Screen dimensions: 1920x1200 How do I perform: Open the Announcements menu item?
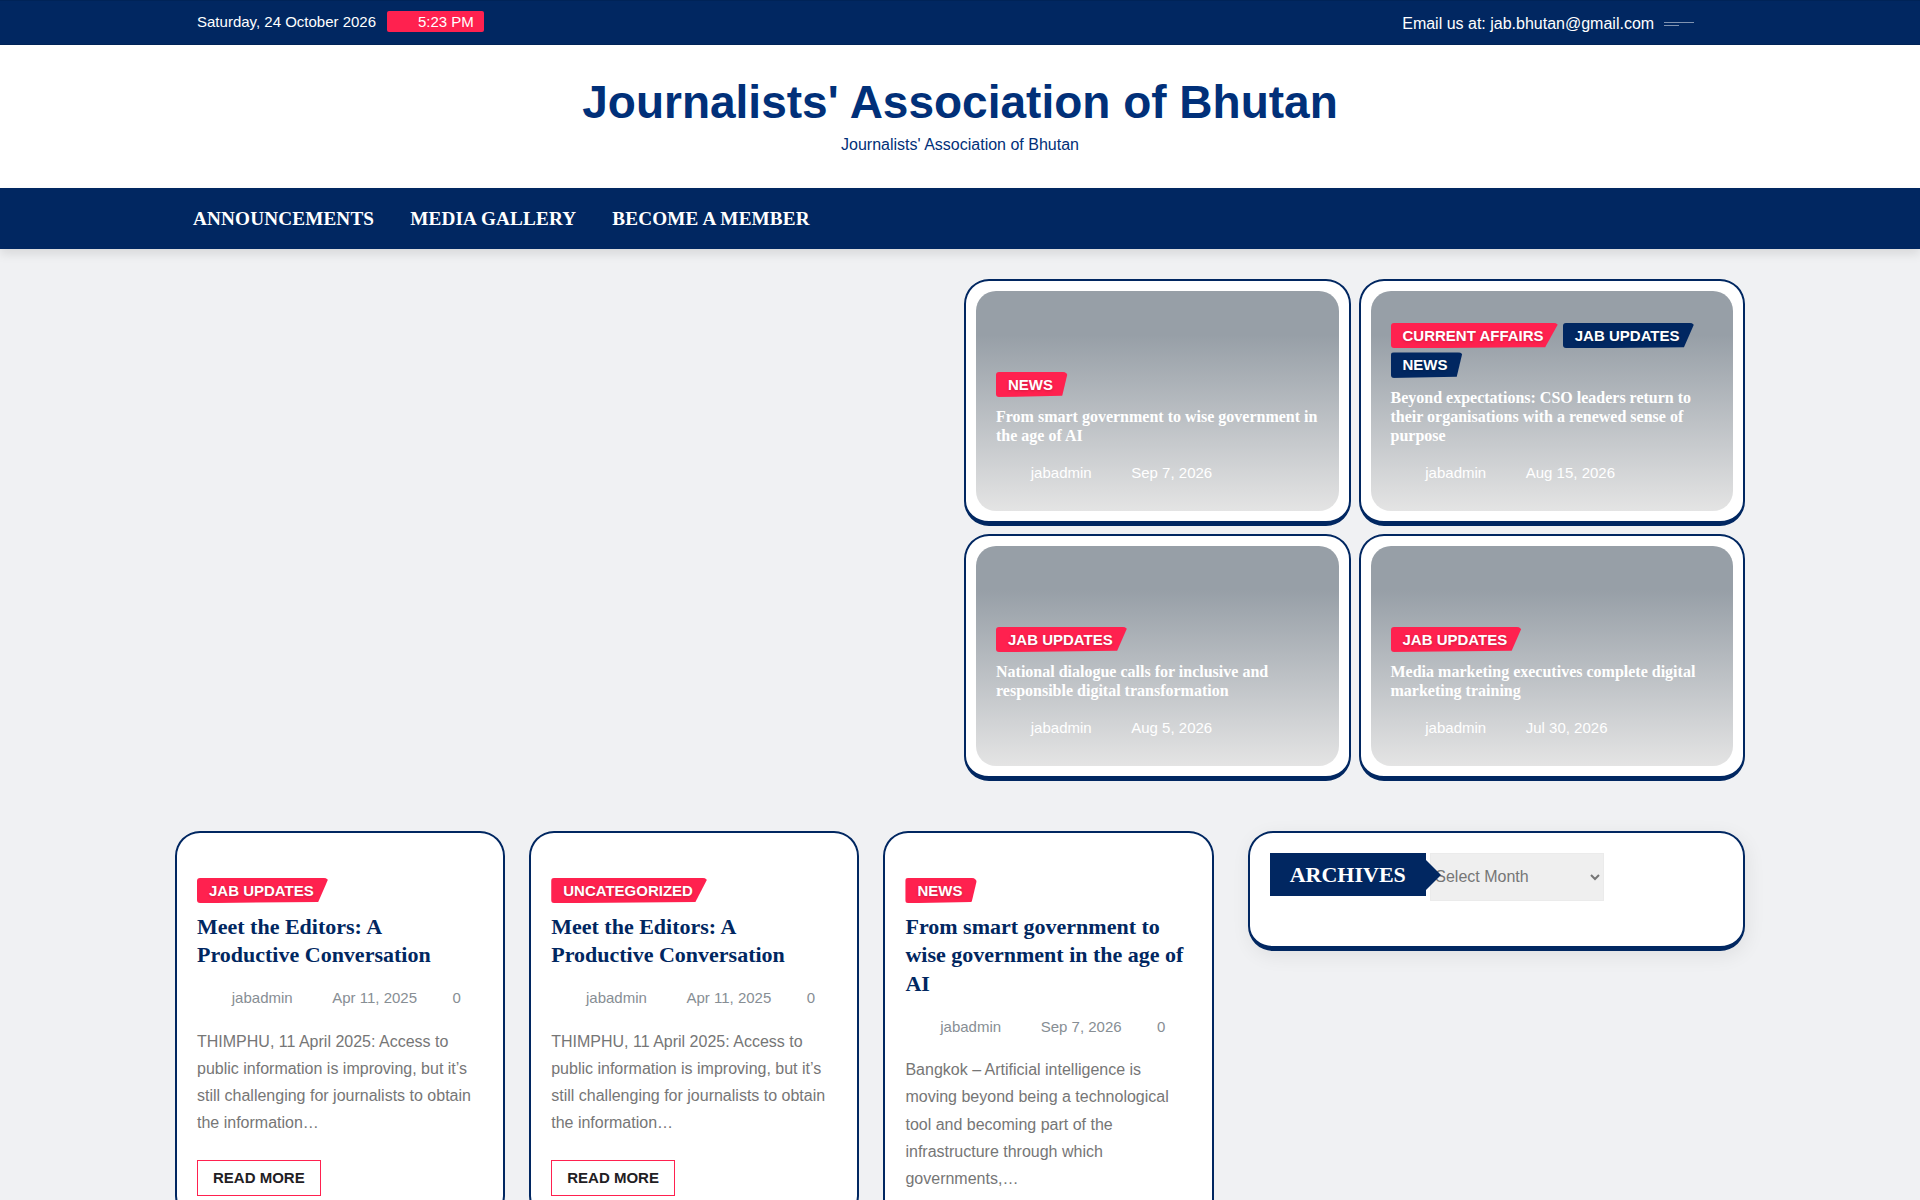283,218
